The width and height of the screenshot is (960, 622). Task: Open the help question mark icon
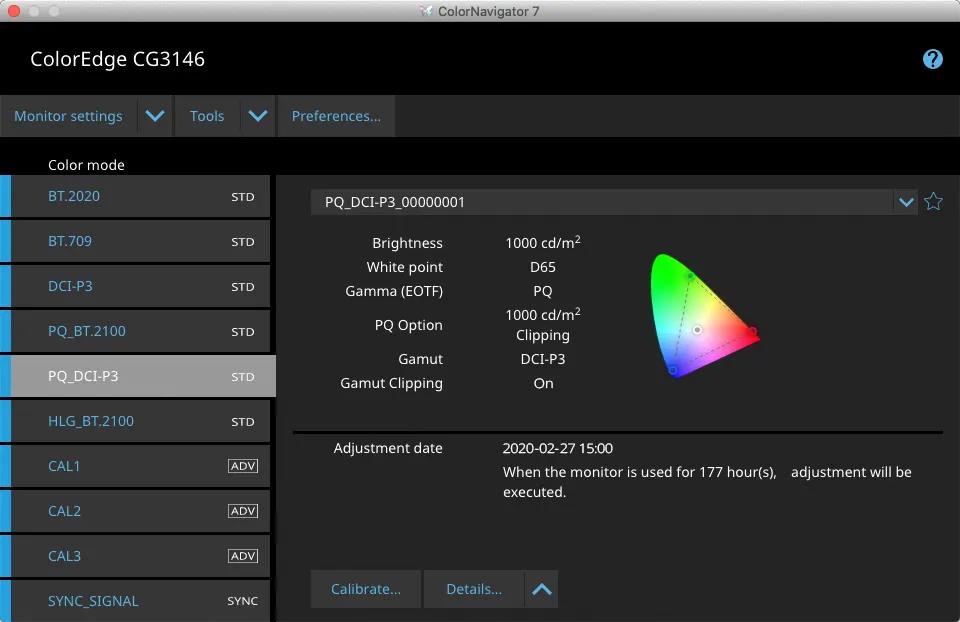932,59
